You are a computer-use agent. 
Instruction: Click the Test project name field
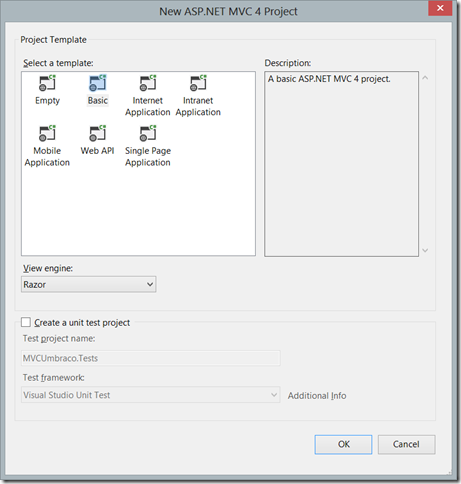[x=151, y=358]
